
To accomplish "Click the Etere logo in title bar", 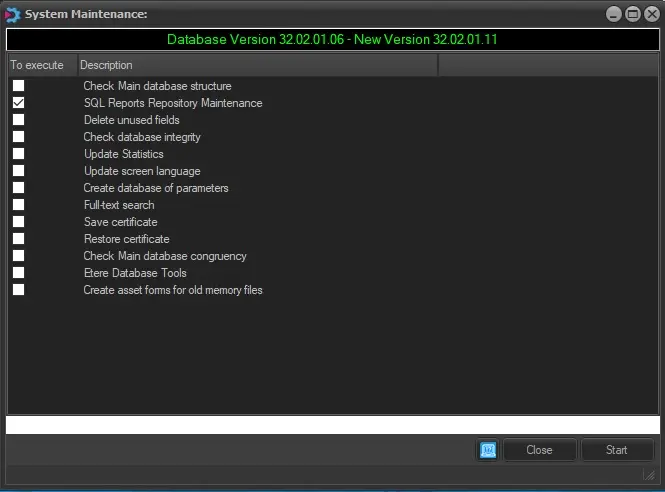I will coord(13,14).
